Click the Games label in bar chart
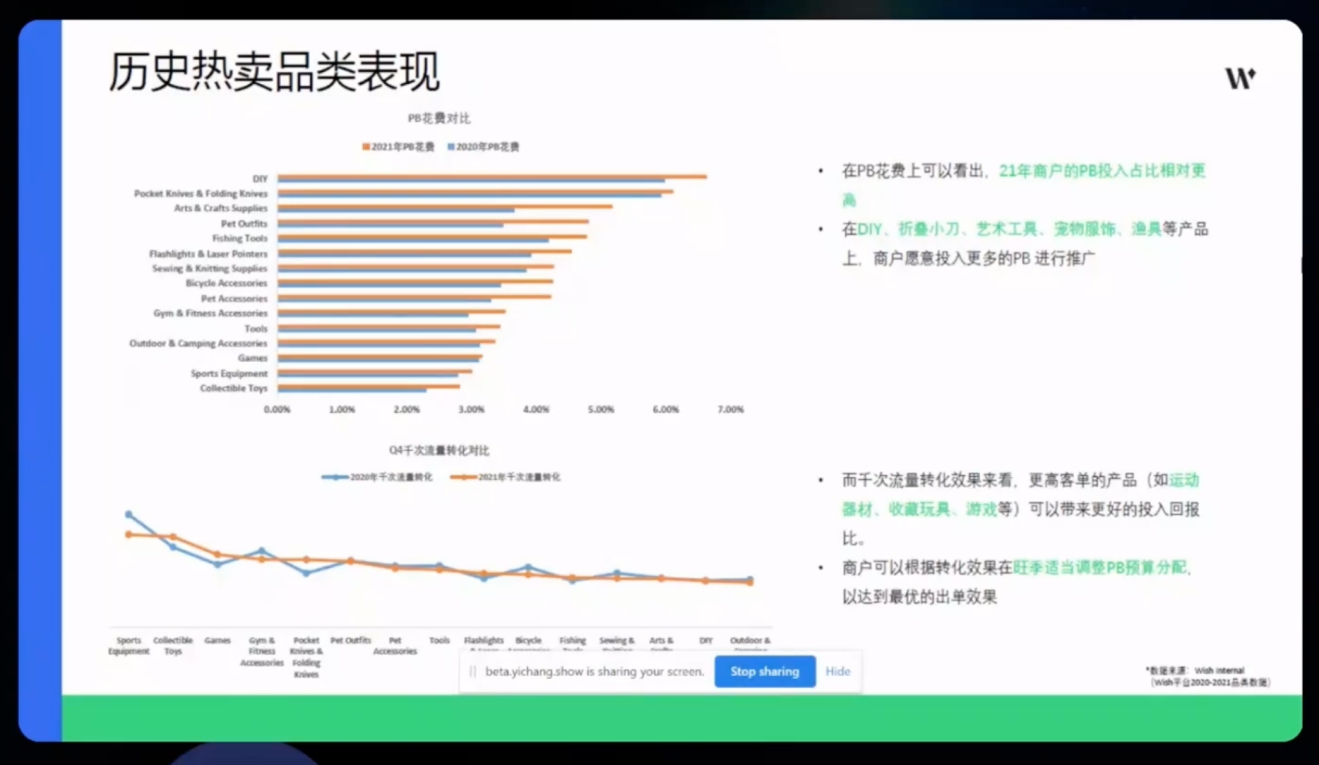Image resolution: width=1319 pixels, height=765 pixels. (253, 358)
